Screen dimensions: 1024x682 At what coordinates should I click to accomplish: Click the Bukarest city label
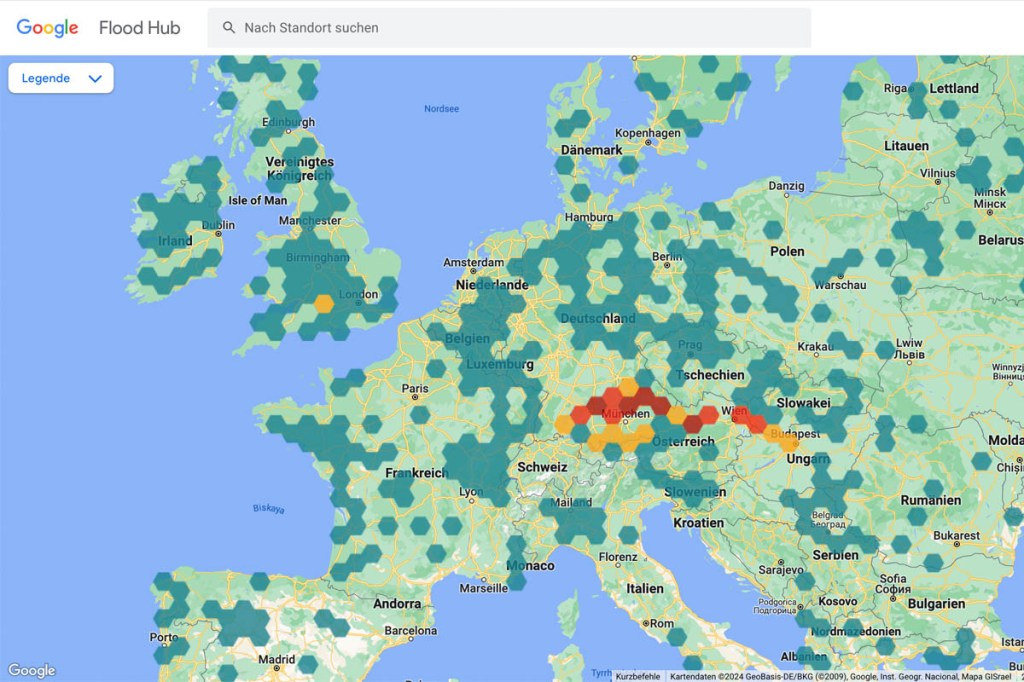tap(956, 536)
